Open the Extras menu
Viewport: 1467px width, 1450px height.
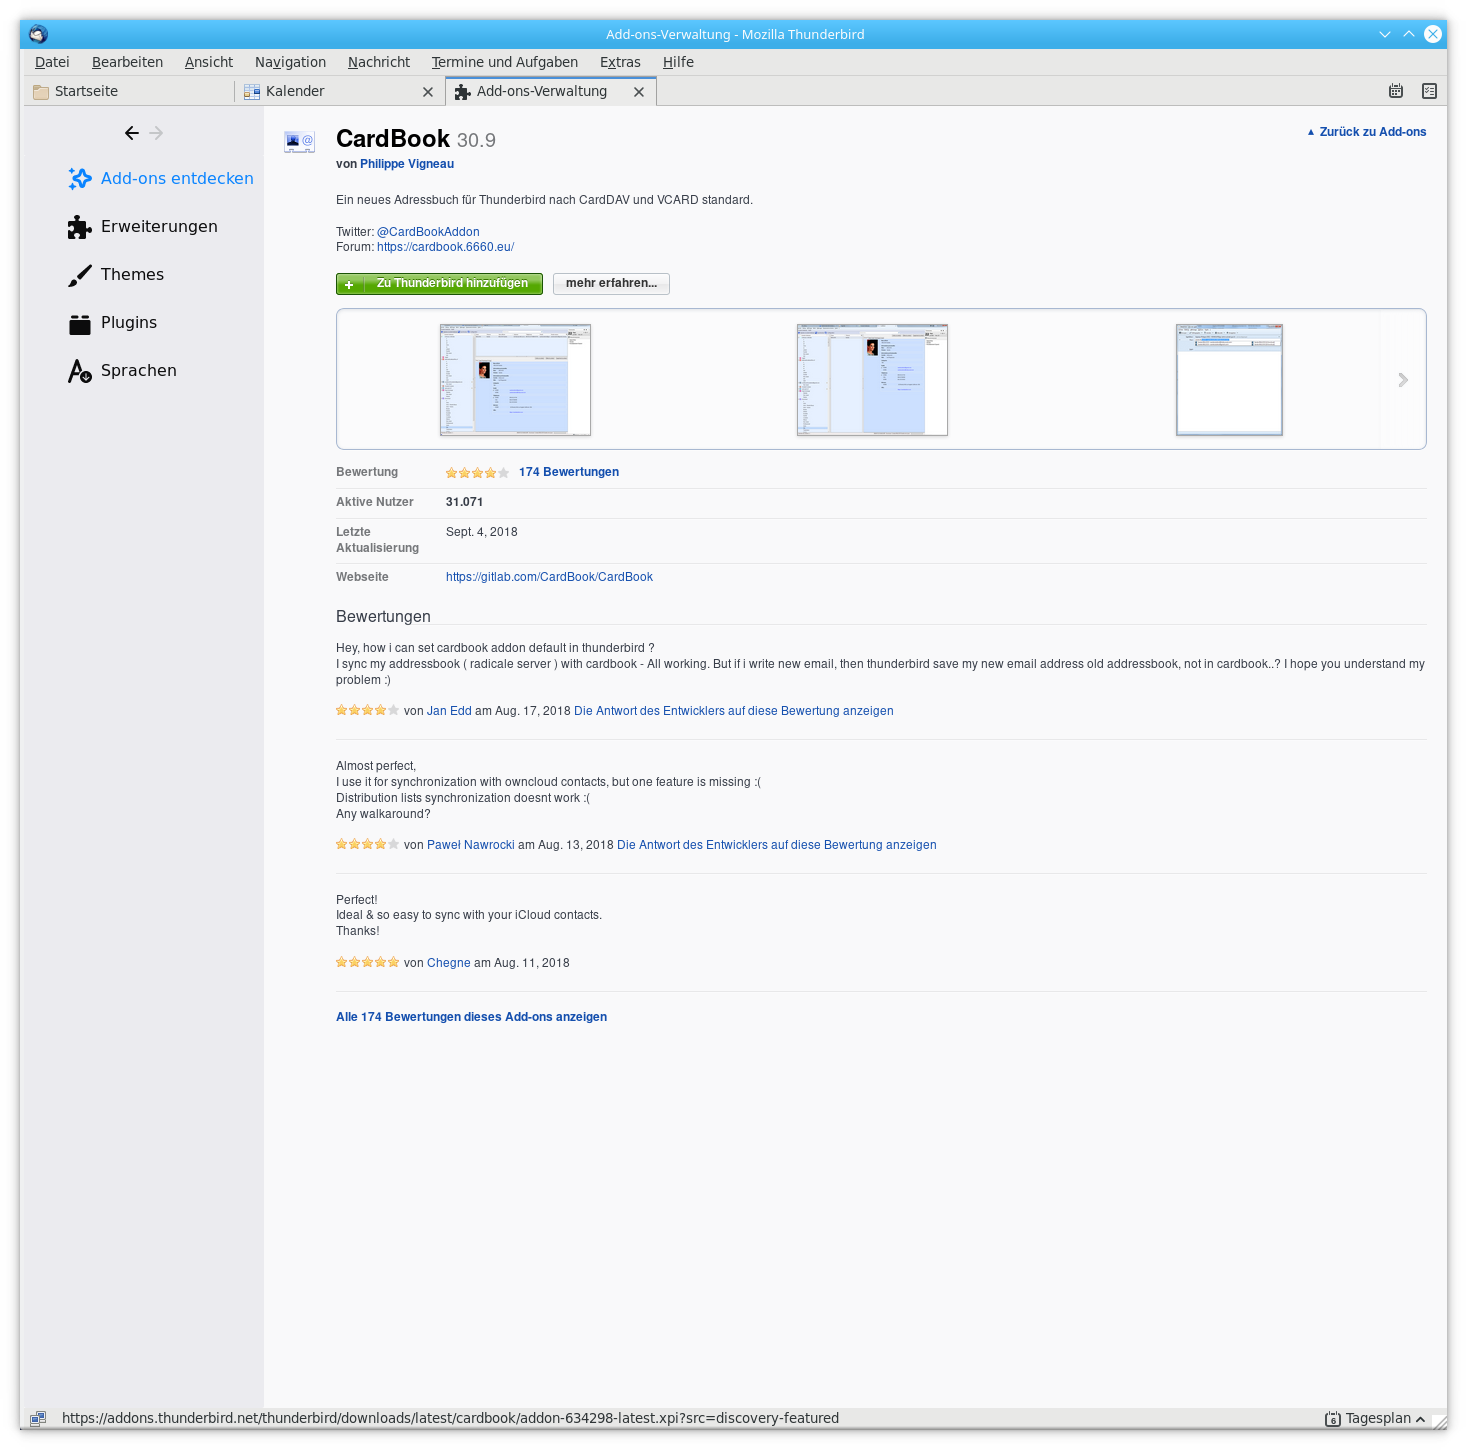click(x=620, y=62)
